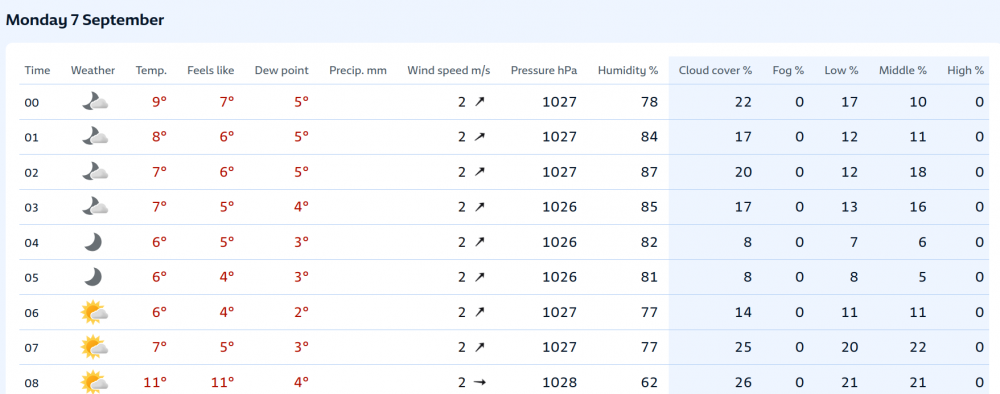The width and height of the screenshot is (1000, 394).
Task: Click the Temp. column header
Action: tap(151, 70)
